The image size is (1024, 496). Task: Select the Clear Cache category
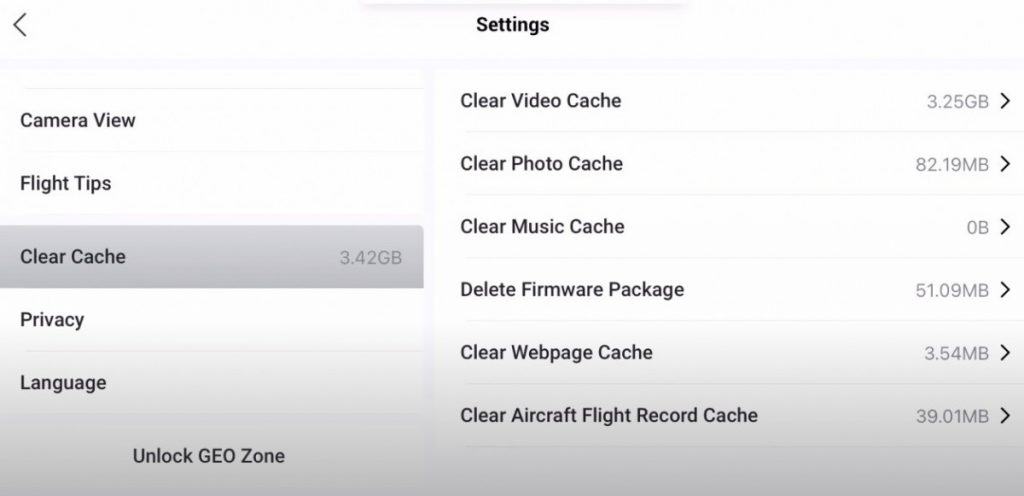coord(212,256)
